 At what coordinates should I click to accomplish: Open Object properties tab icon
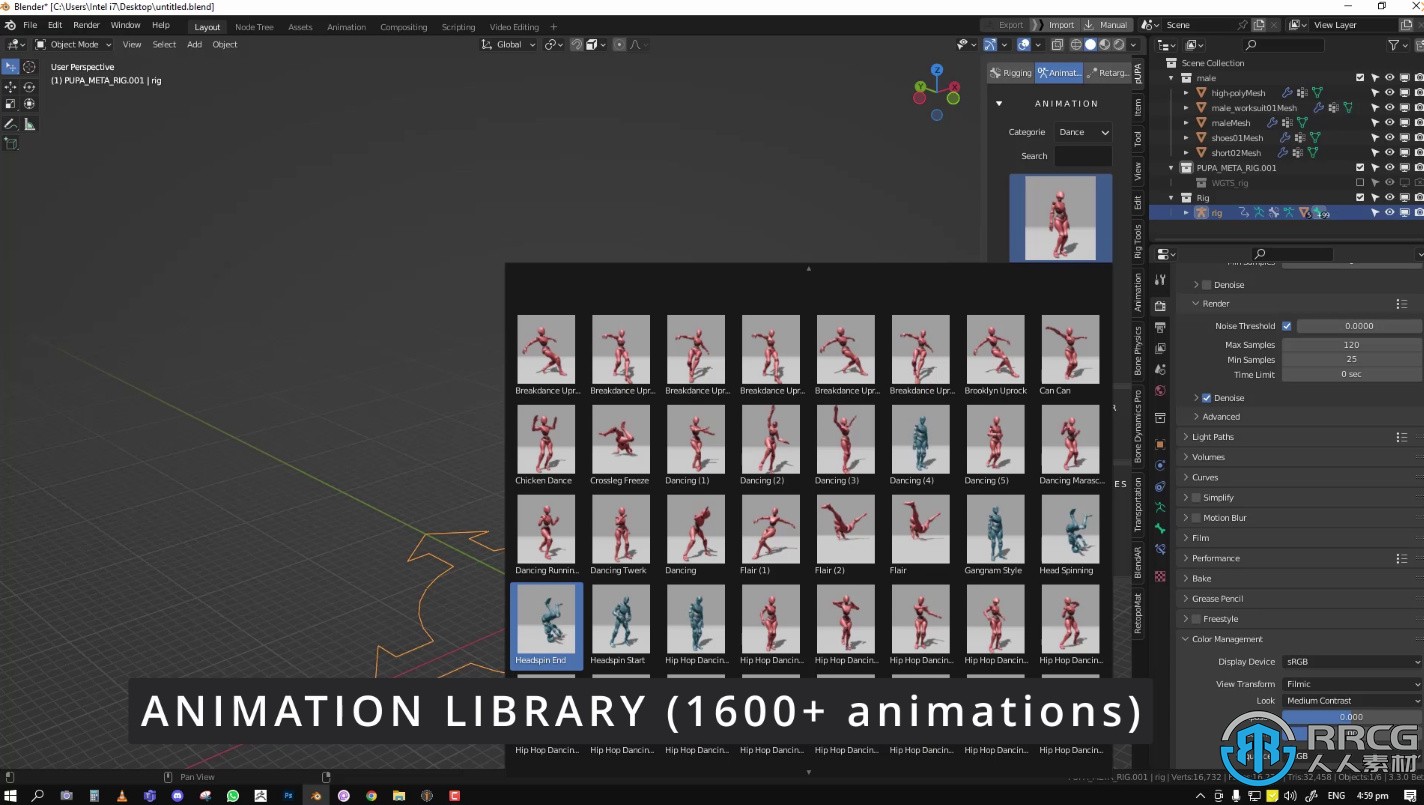[x=1160, y=444]
